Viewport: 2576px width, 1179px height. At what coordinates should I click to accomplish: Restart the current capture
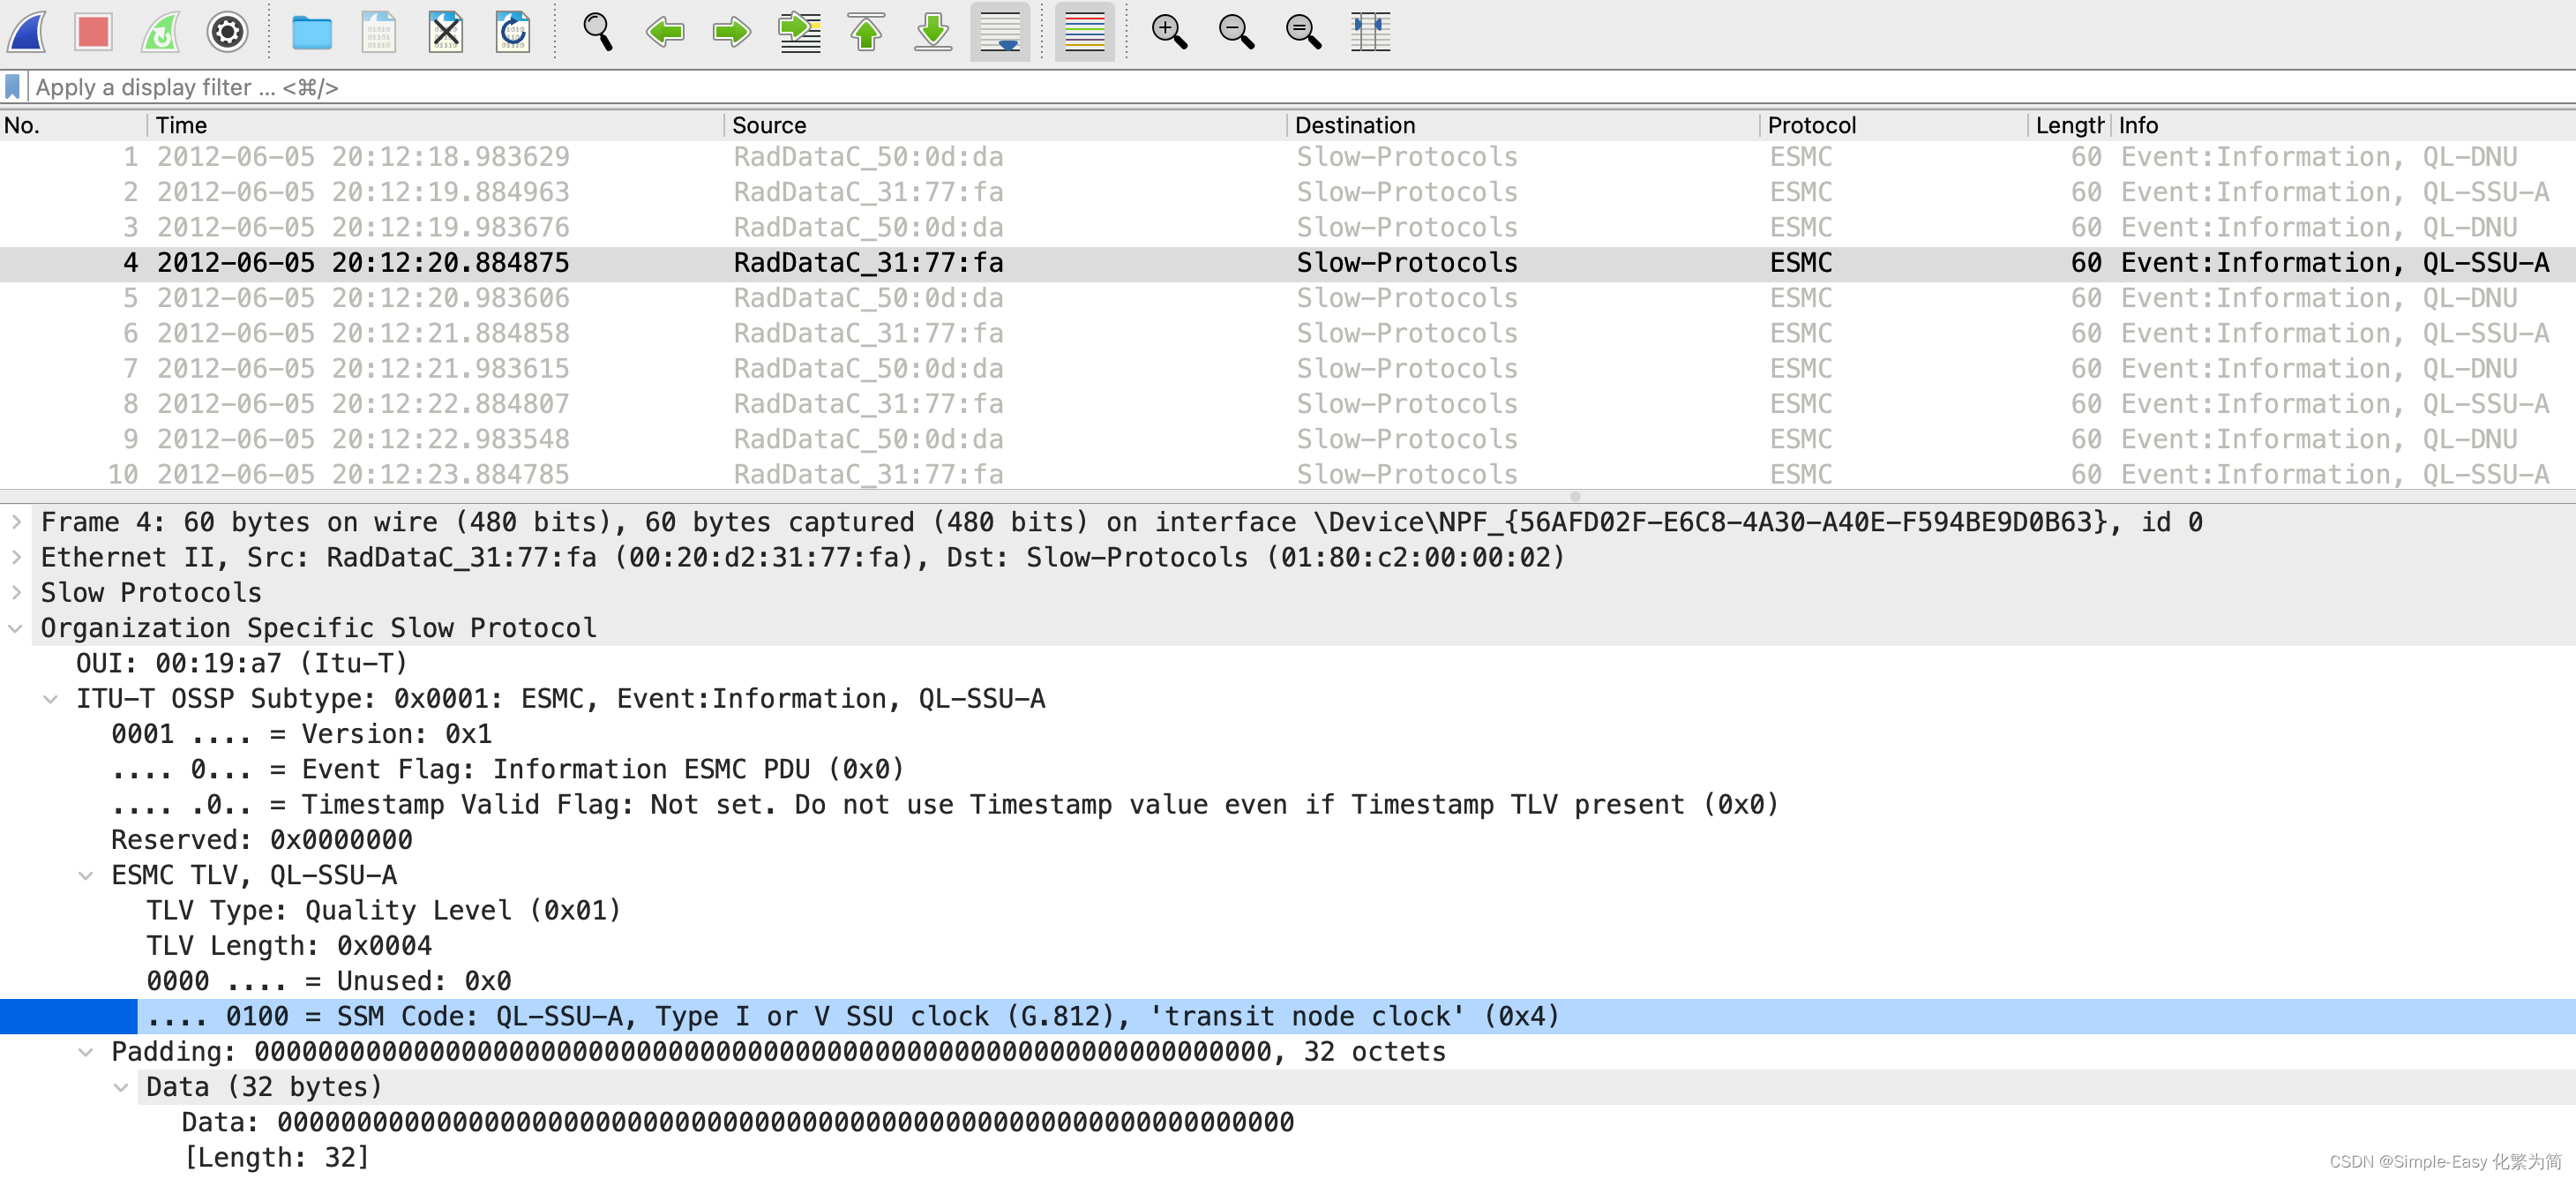[x=160, y=32]
